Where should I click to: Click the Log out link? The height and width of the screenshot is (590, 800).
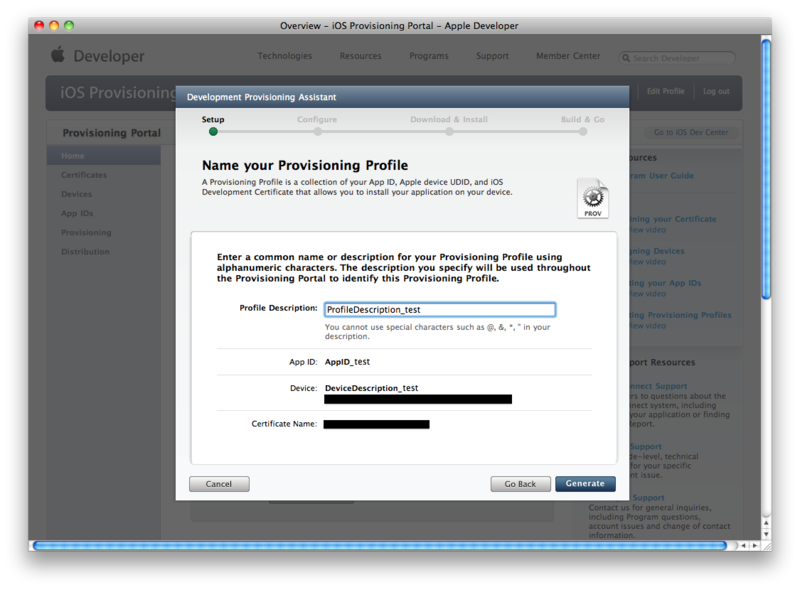[x=716, y=91]
